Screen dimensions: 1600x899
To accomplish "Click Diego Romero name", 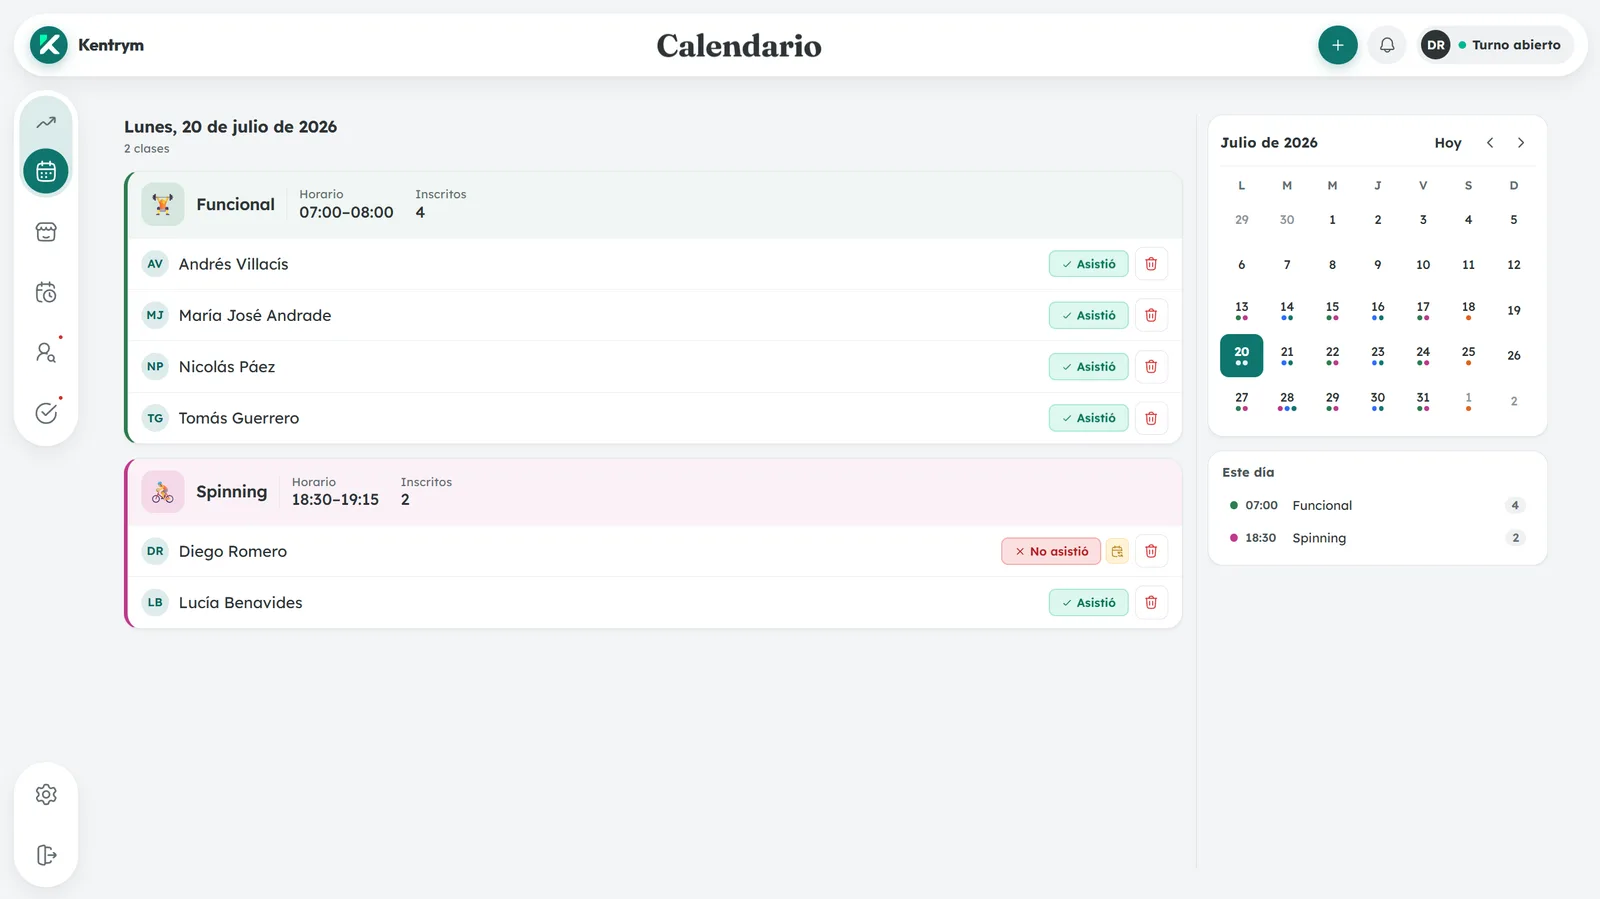I will coord(233,551).
